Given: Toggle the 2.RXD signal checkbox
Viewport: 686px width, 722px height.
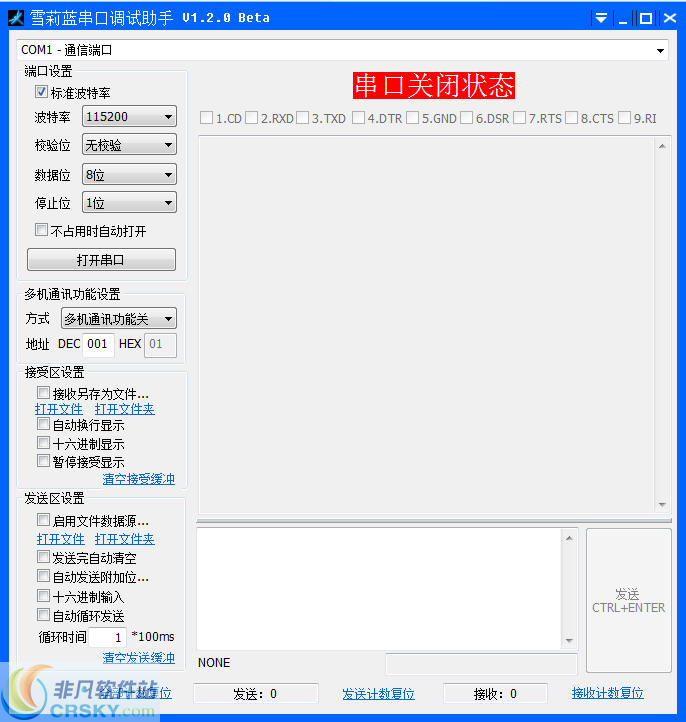Looking at the screenshot, I should point(251,118).
